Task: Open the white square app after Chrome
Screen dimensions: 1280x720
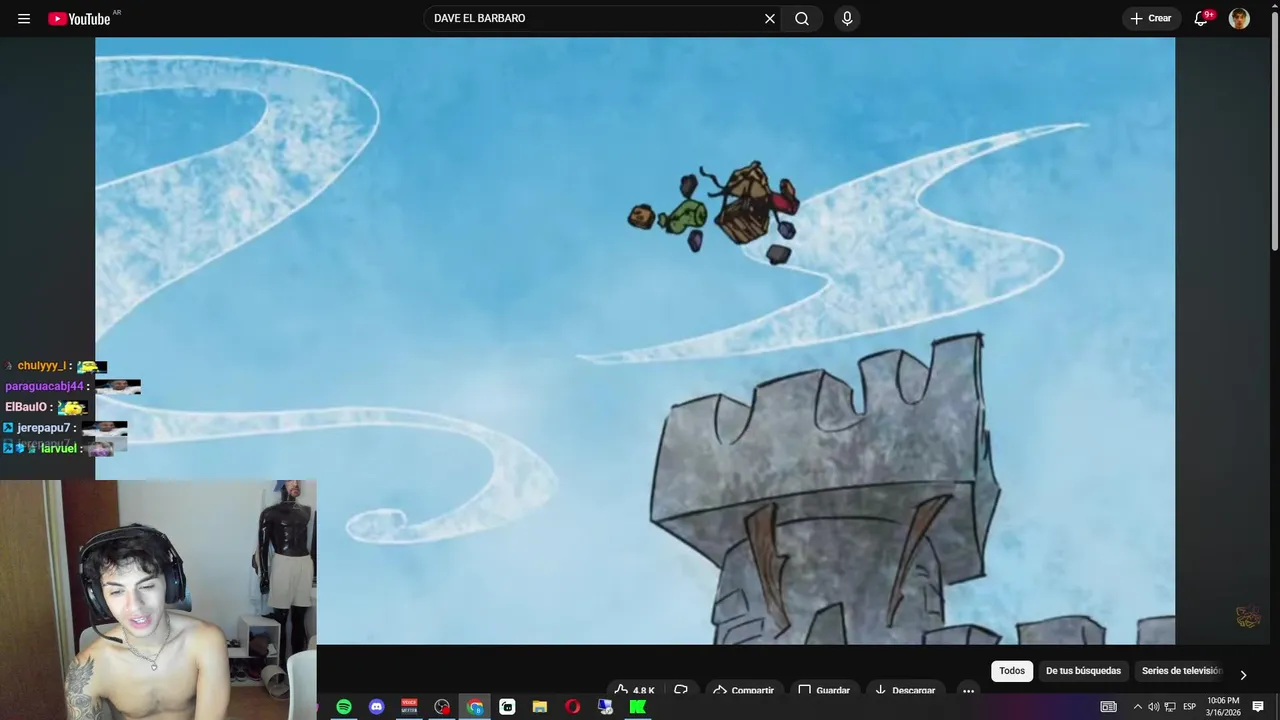Action: click(507, 707)
